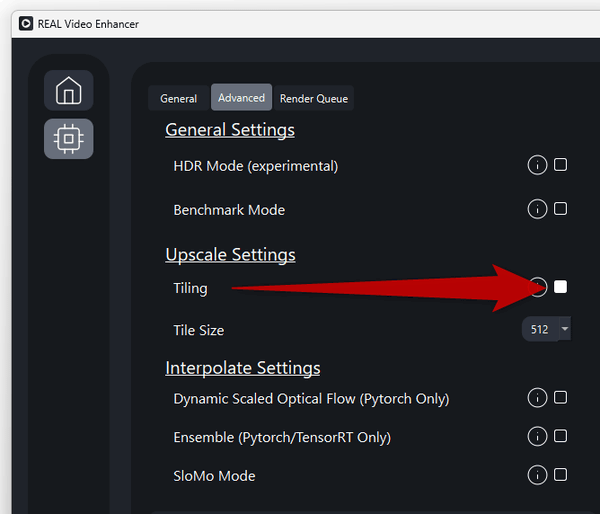
Task: Toggle the Tiling checkbox
Action: [x=561, y=287]
